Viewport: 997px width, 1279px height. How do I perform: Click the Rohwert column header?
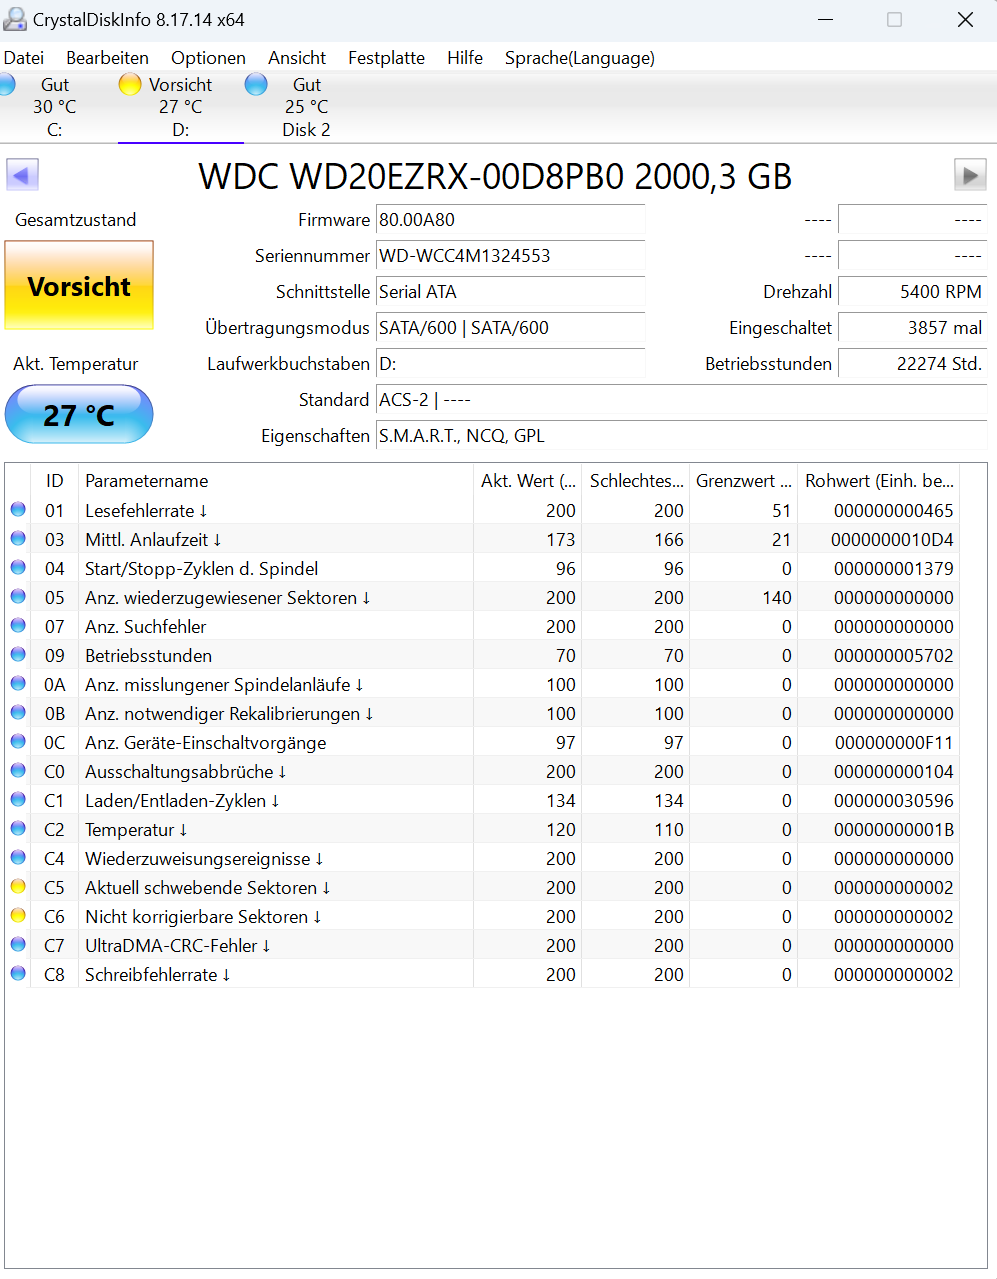coord(879,481)
